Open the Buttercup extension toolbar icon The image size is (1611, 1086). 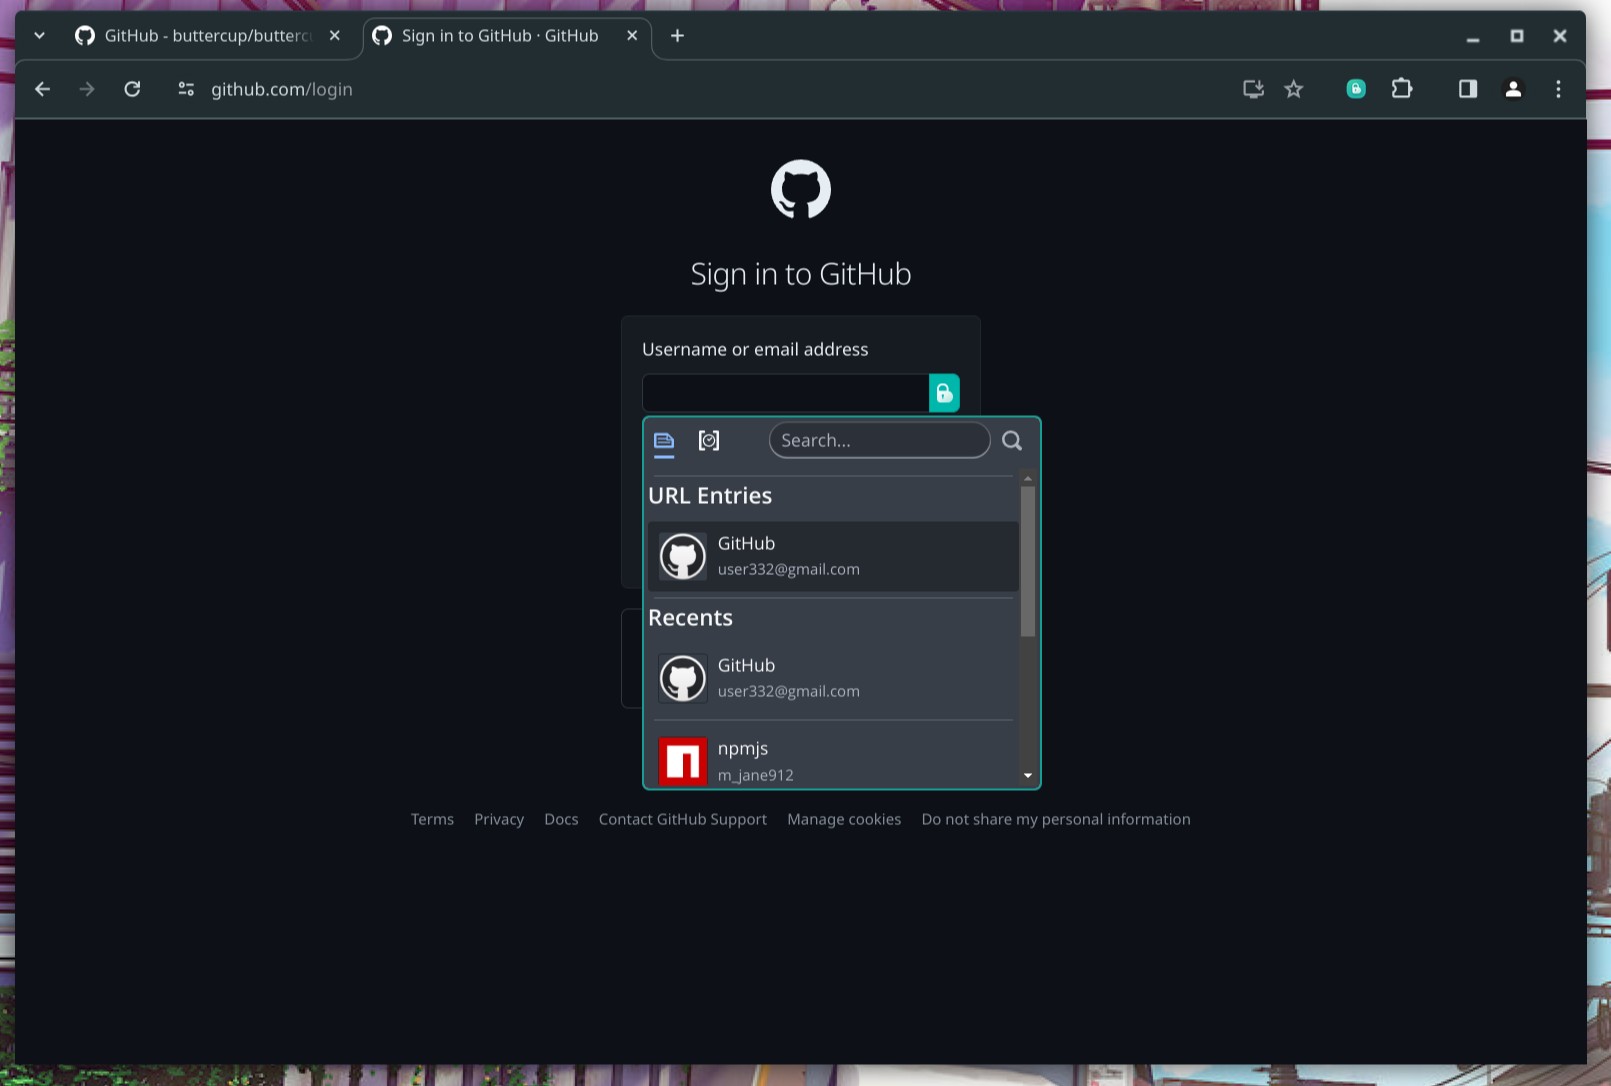point(1356,89)
